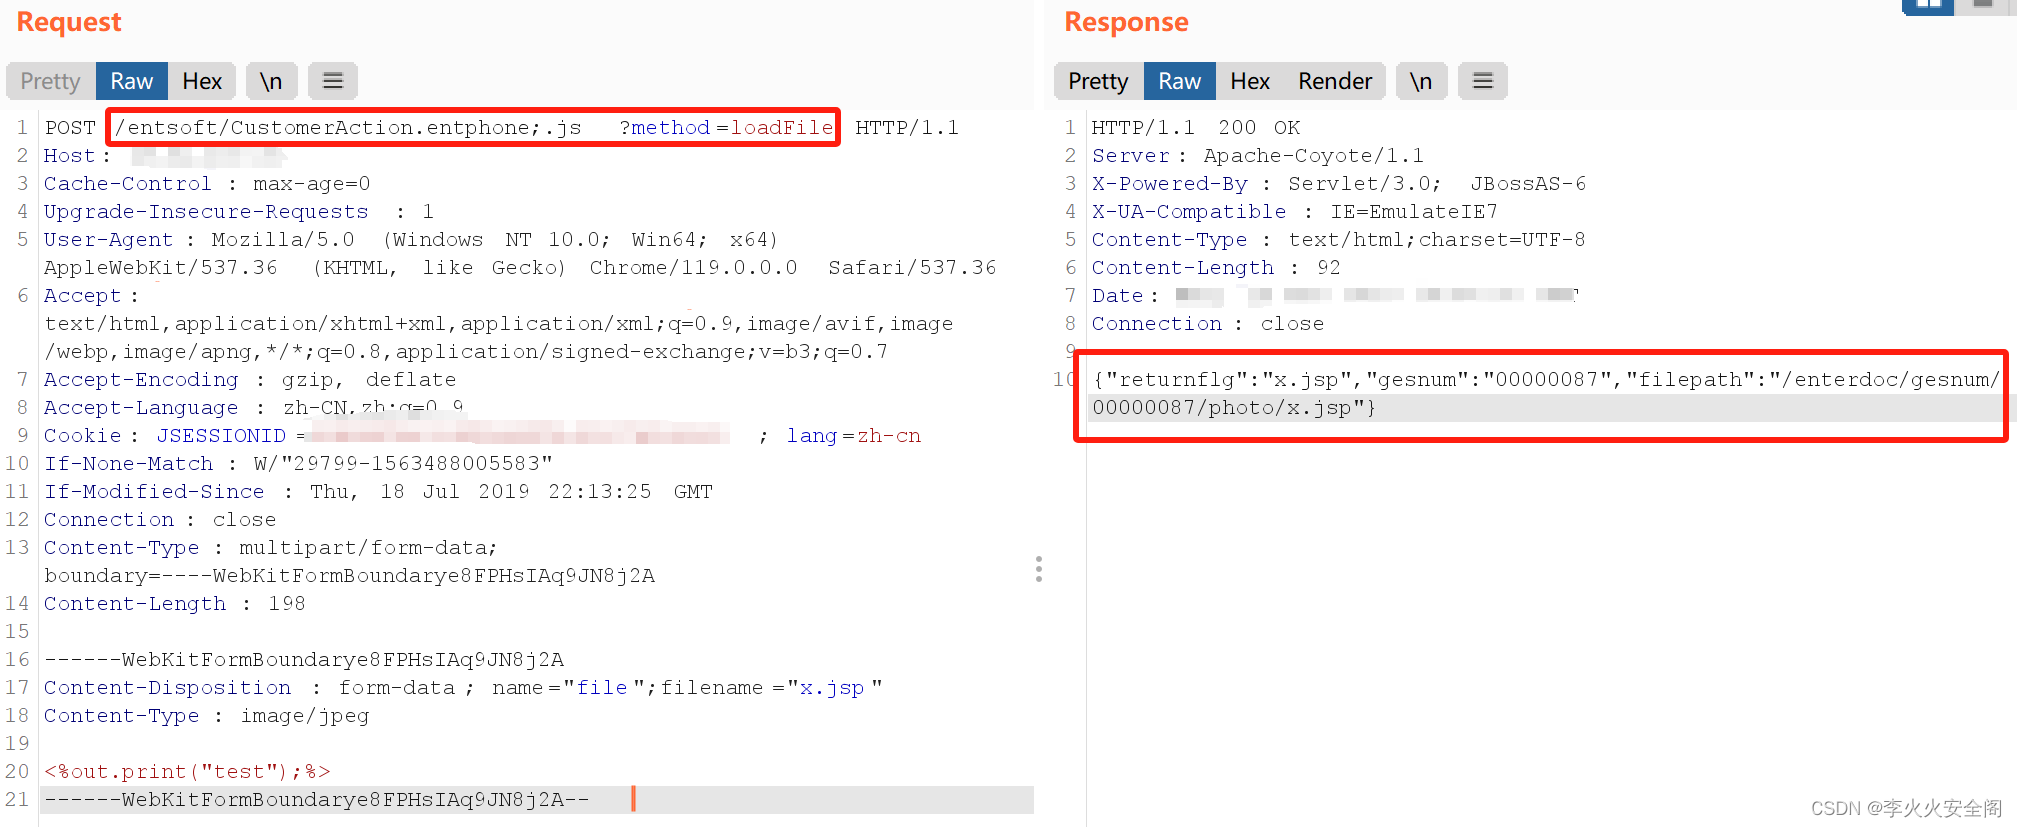The image size is (2017, 827).
Task: Select the side-by-side layout icon at top right
Action: (1929, 6)
